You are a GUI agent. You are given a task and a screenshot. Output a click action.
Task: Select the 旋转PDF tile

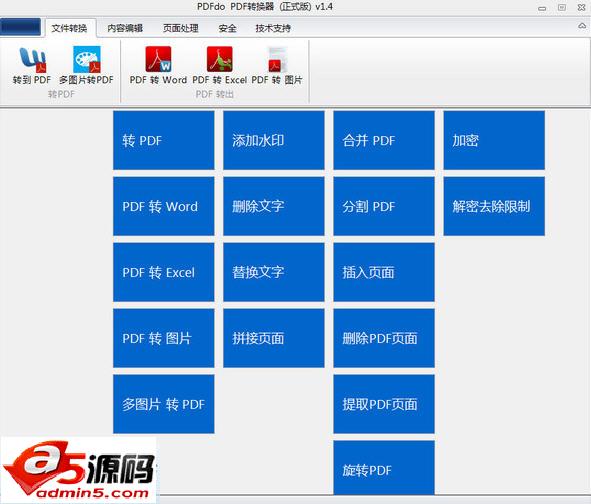click(x=384, y=468)
